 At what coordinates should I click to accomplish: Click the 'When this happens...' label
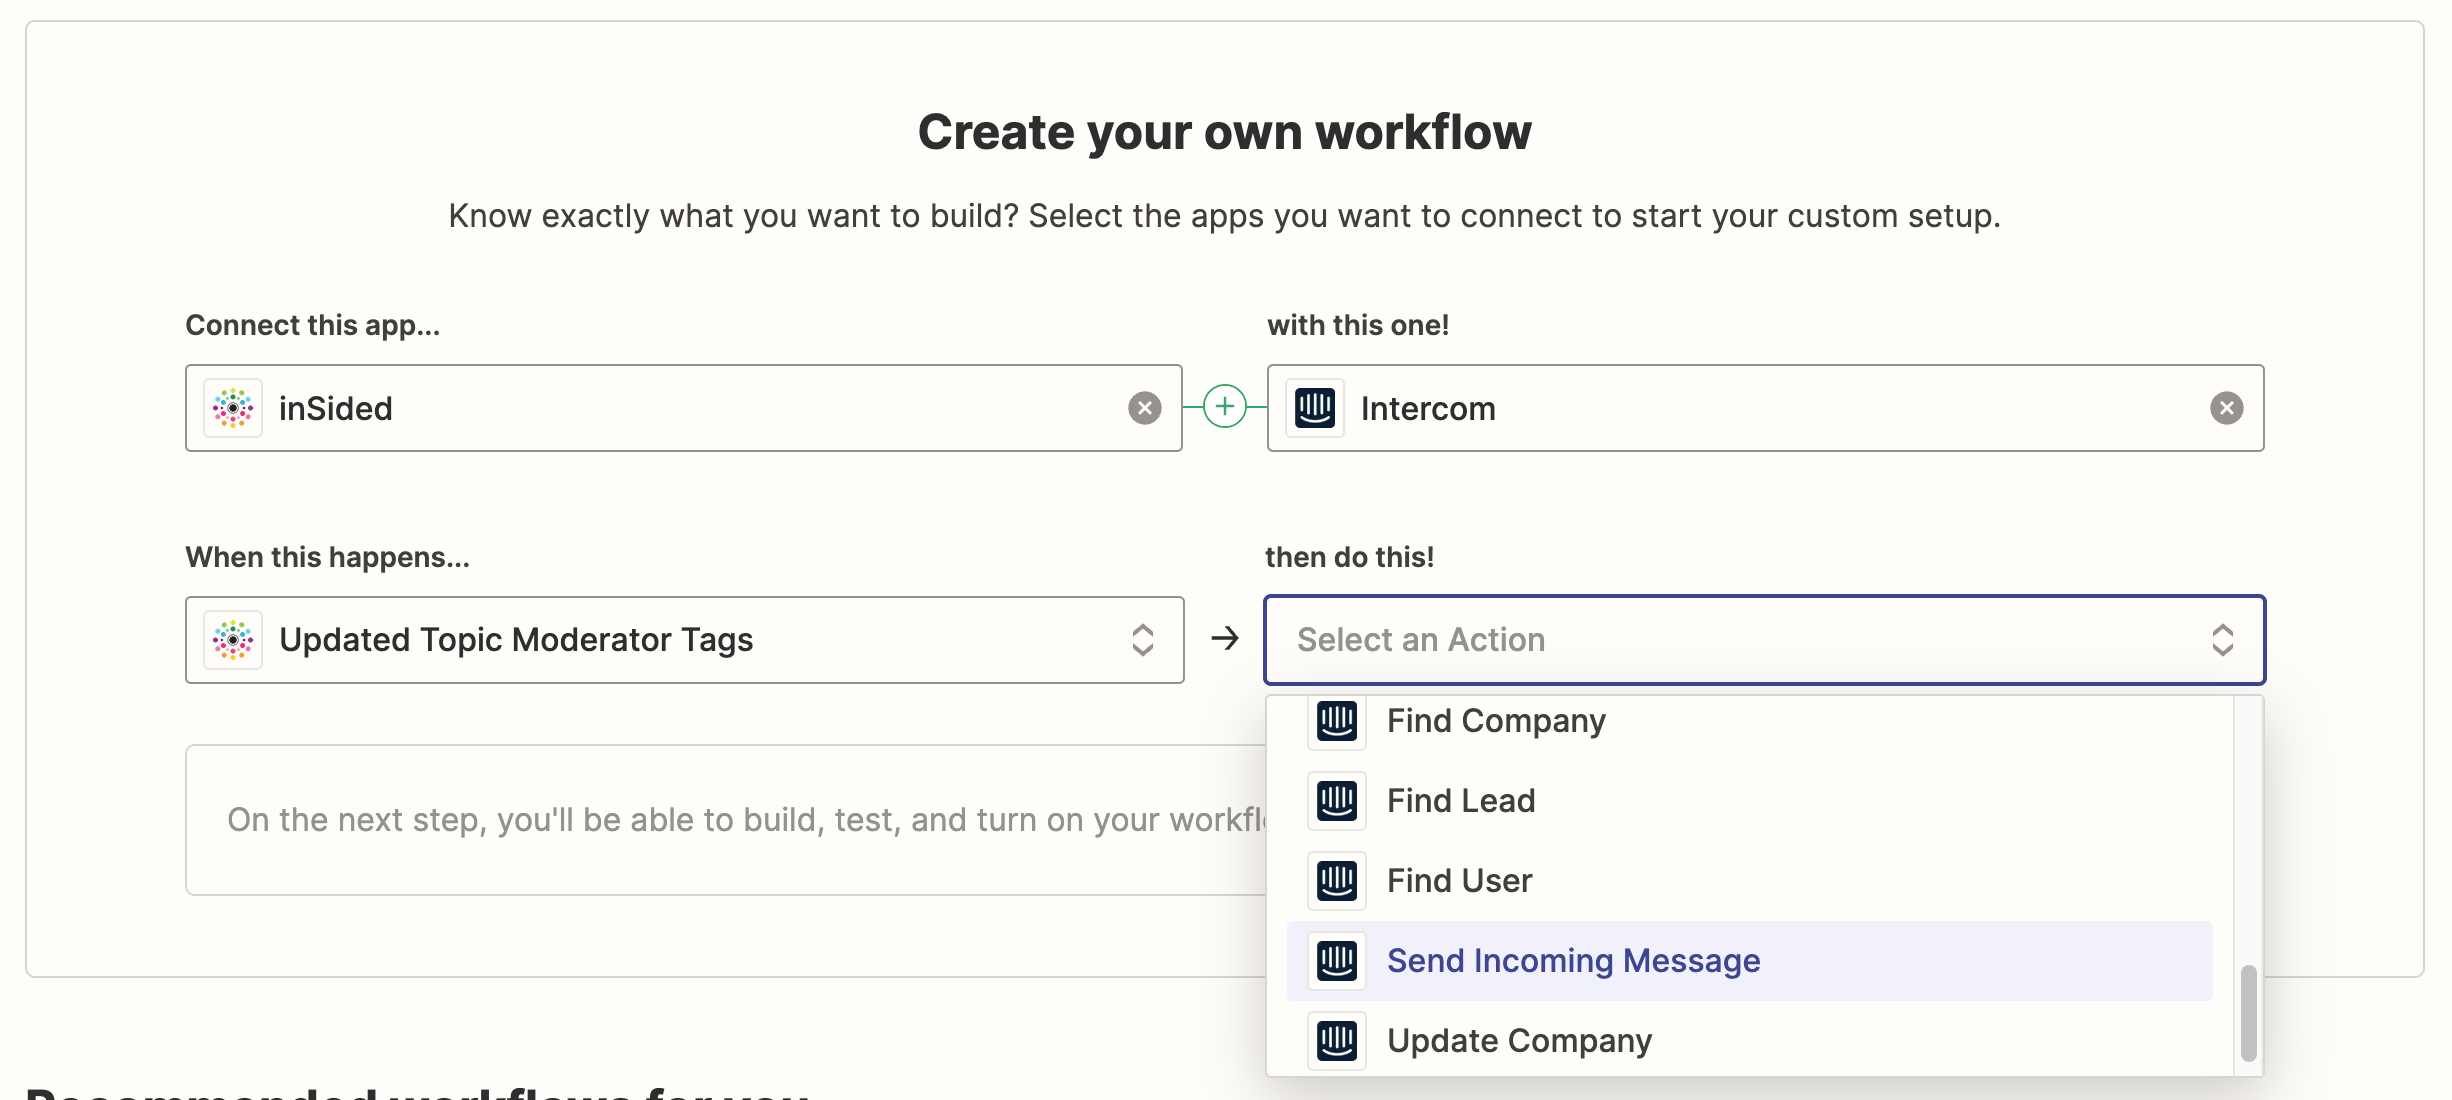point(327,557)
